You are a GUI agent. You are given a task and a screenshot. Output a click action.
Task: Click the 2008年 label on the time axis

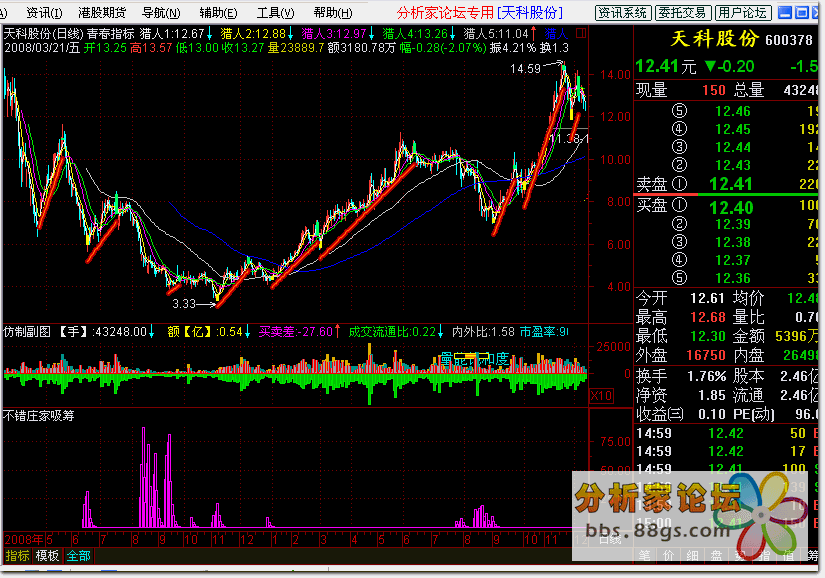pyautogui.click(x=24, y=540)
